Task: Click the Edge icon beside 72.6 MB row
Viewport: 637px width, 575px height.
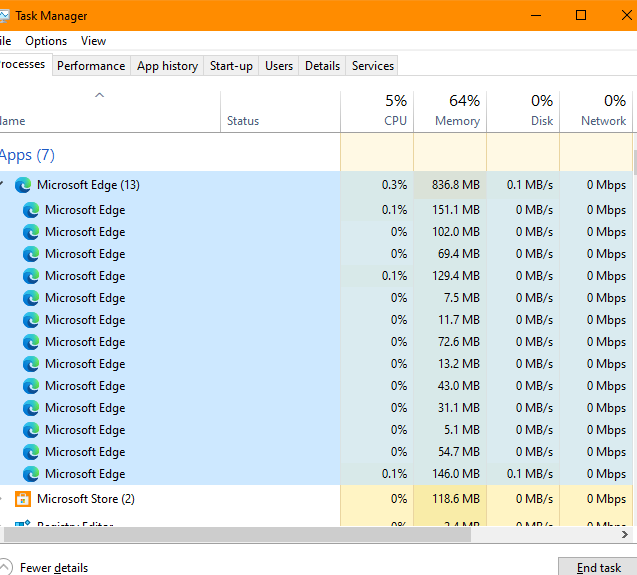Action: 31,342
